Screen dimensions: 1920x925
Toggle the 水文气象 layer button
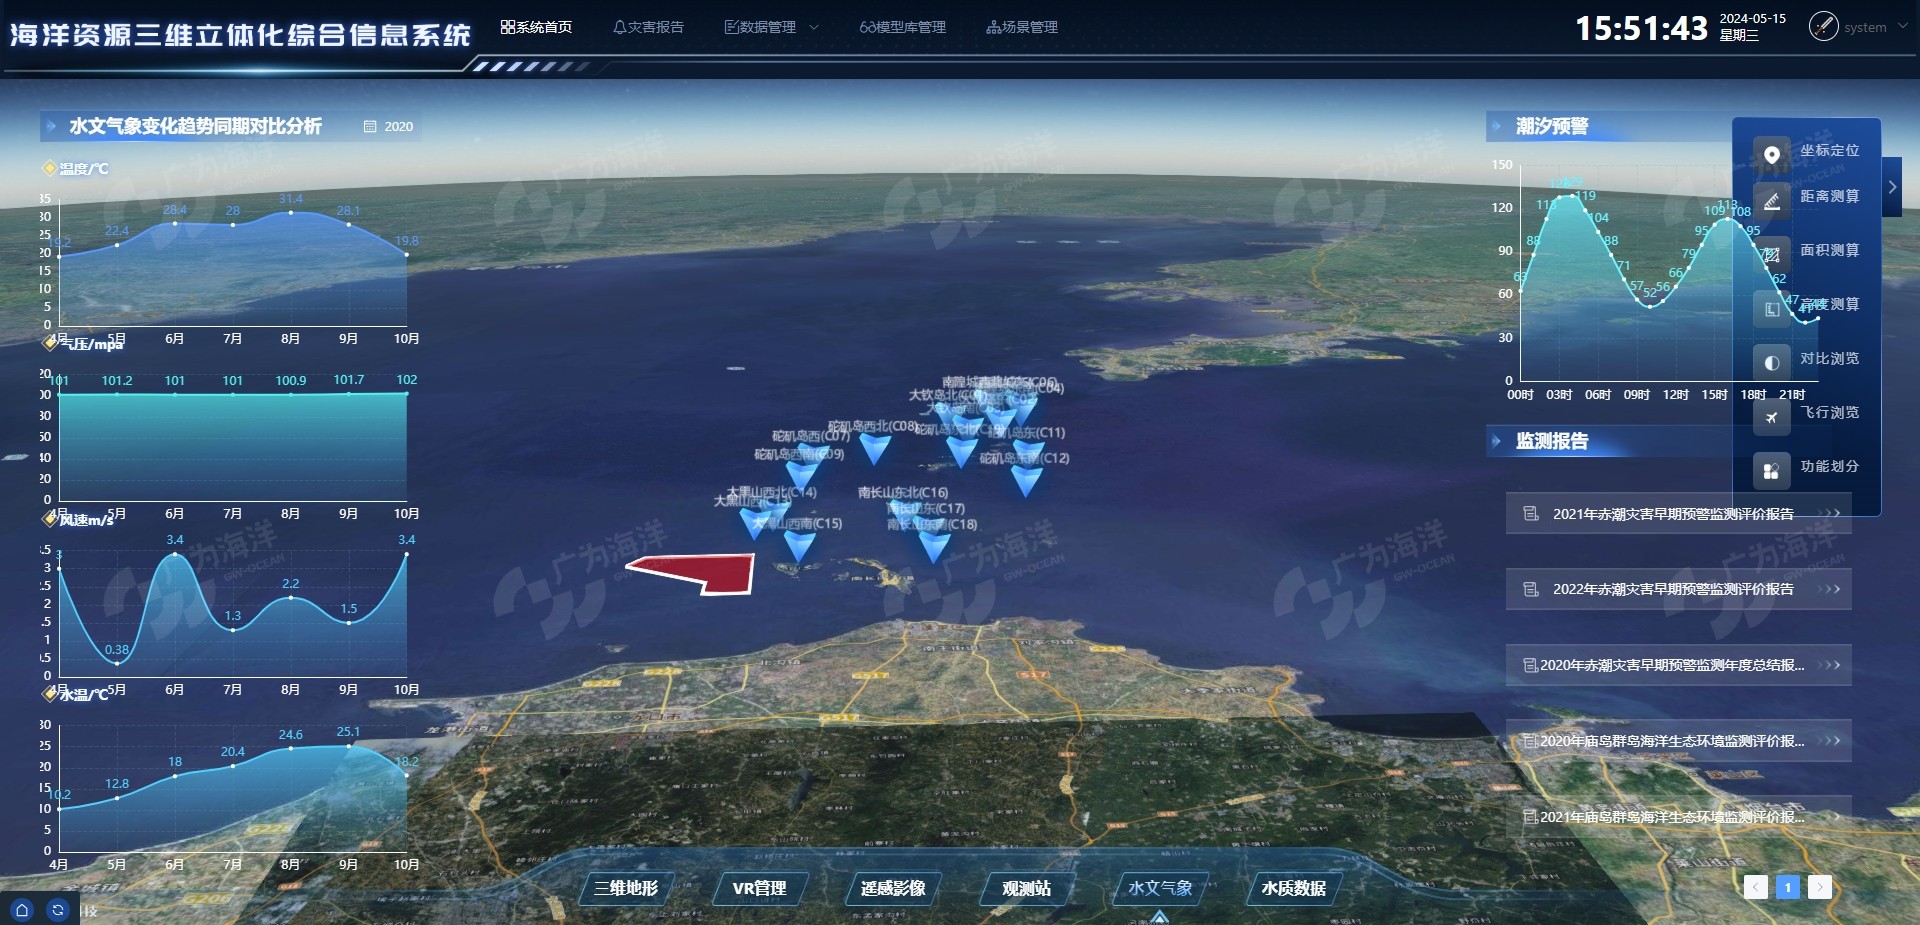click(x=1160, y=888)
